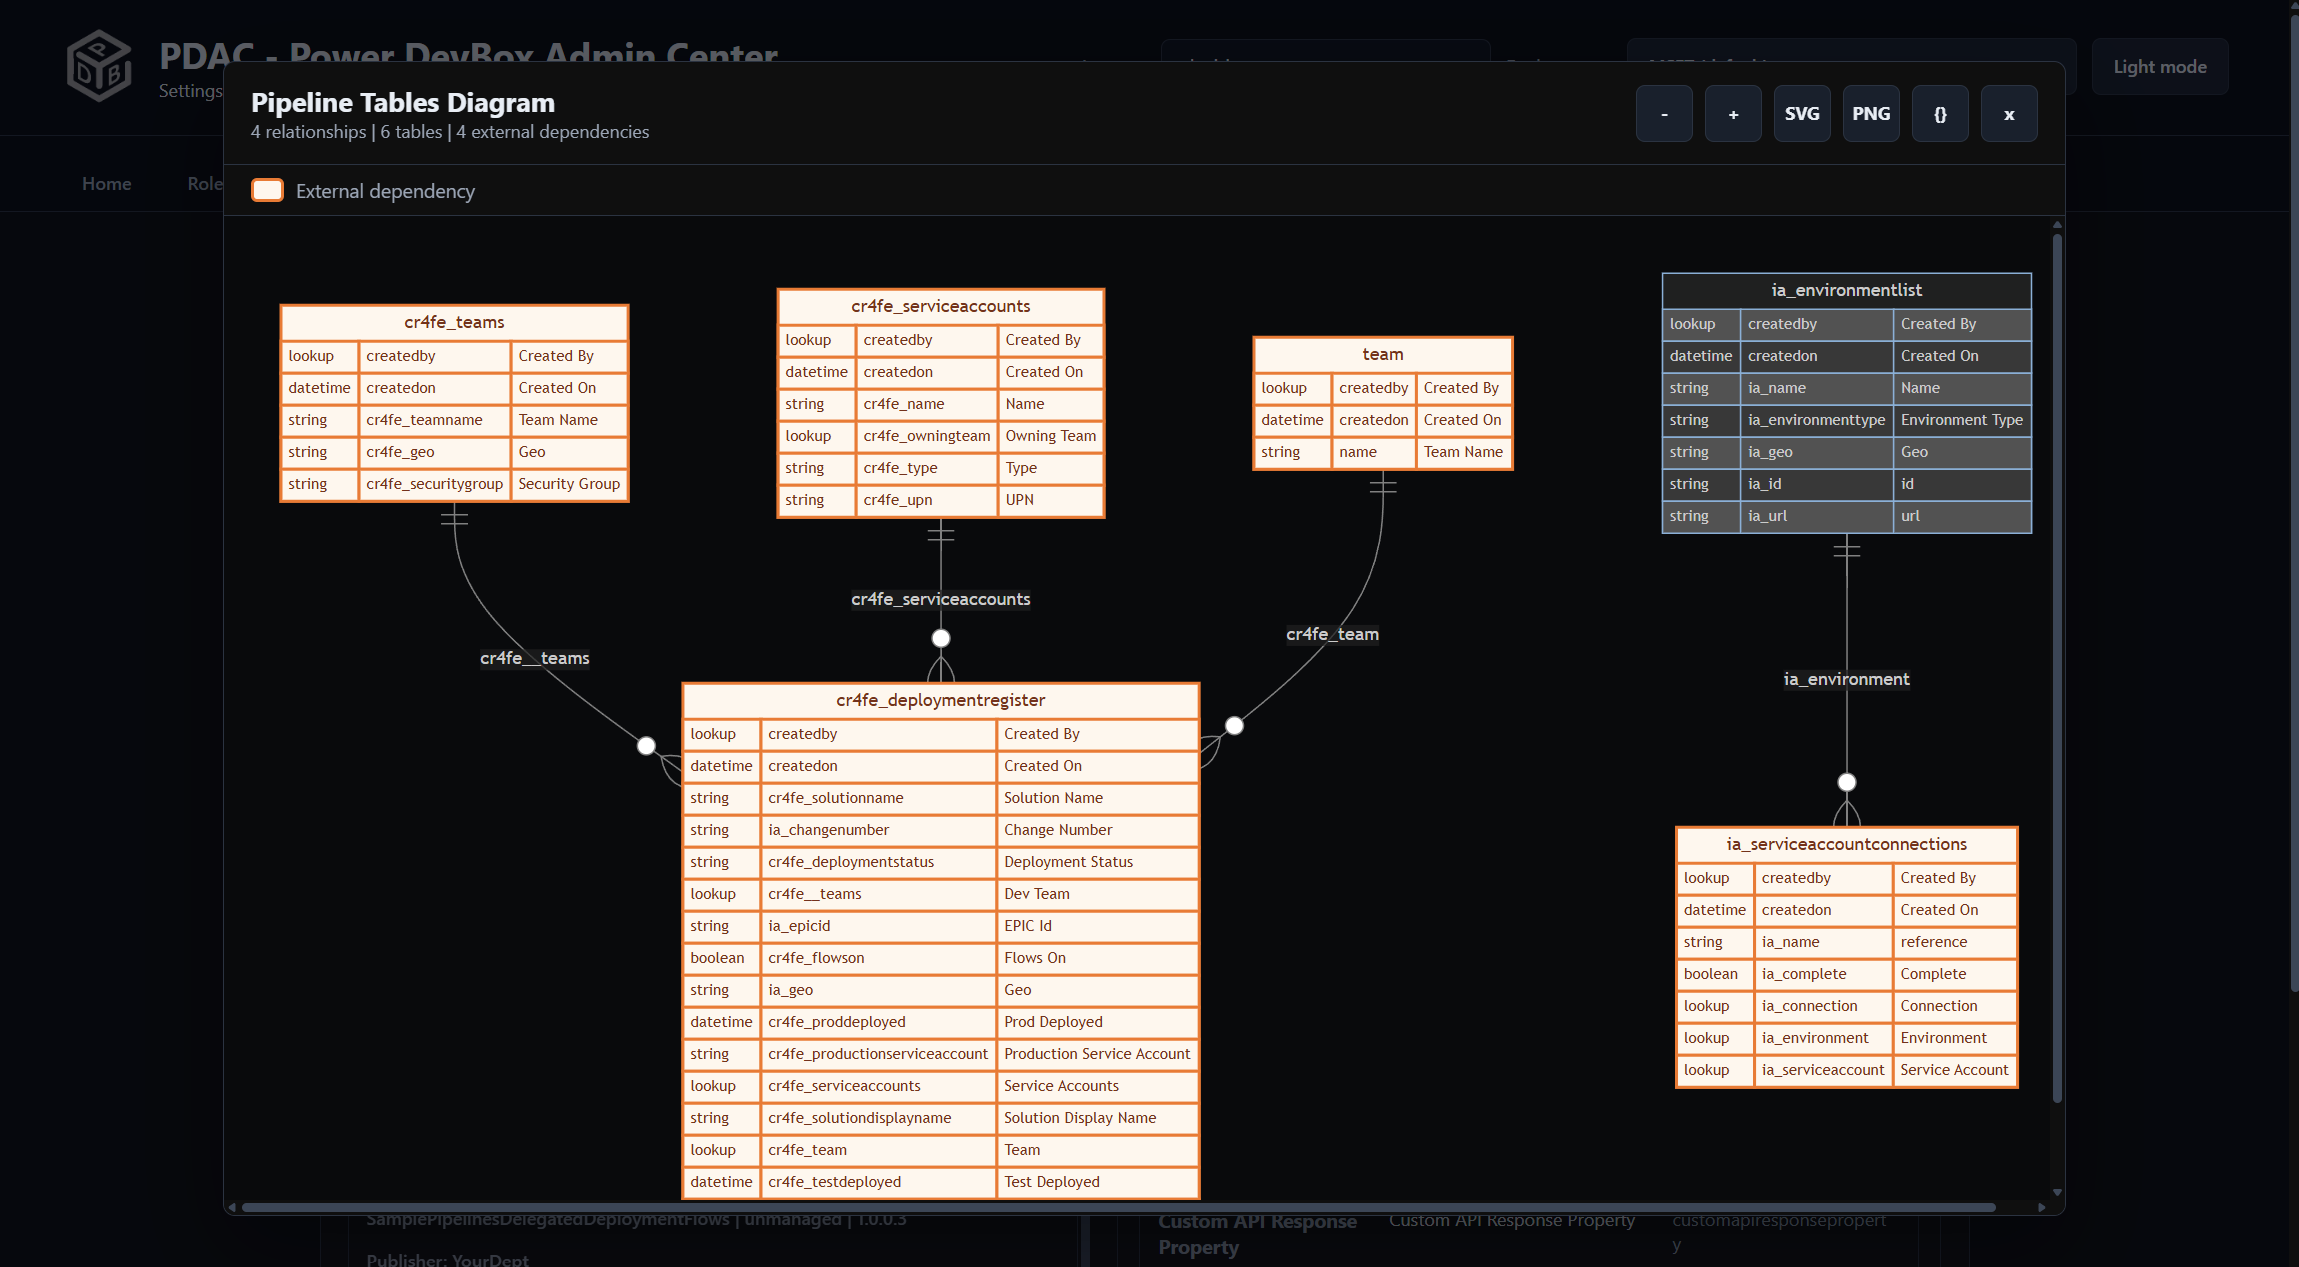Zoom in the diagram with the plus button
Screen dimensions: 2299x1267
tap(1733, 114)
